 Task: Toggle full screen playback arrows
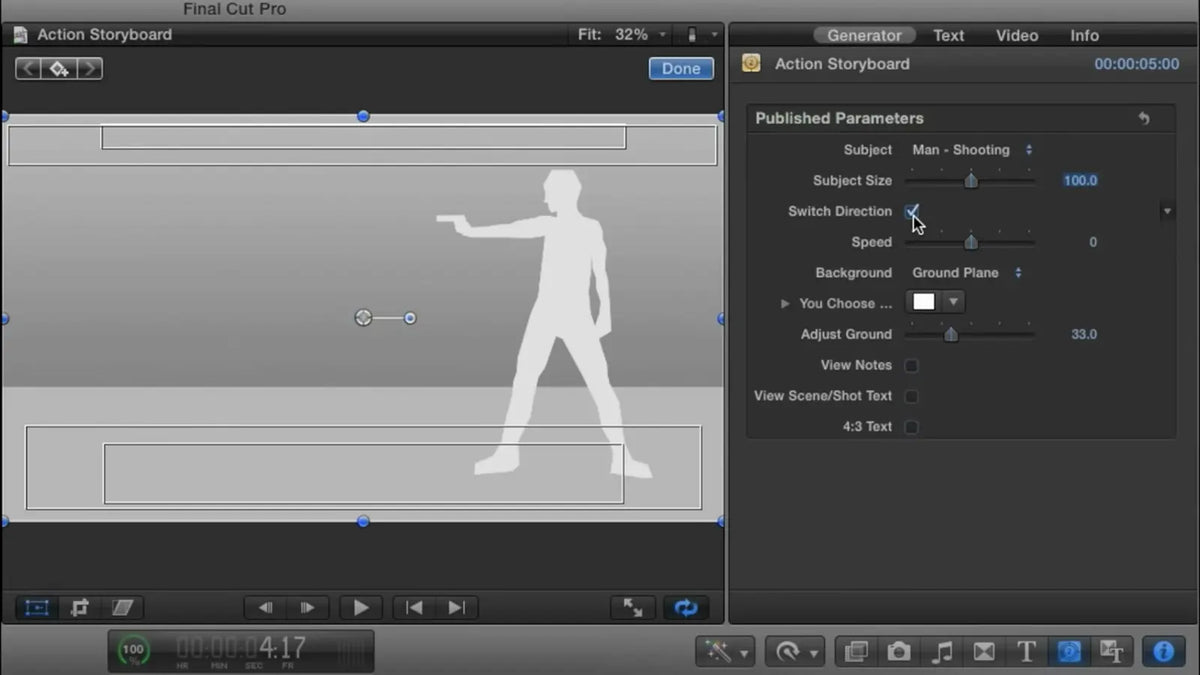(x=633, y=607)
